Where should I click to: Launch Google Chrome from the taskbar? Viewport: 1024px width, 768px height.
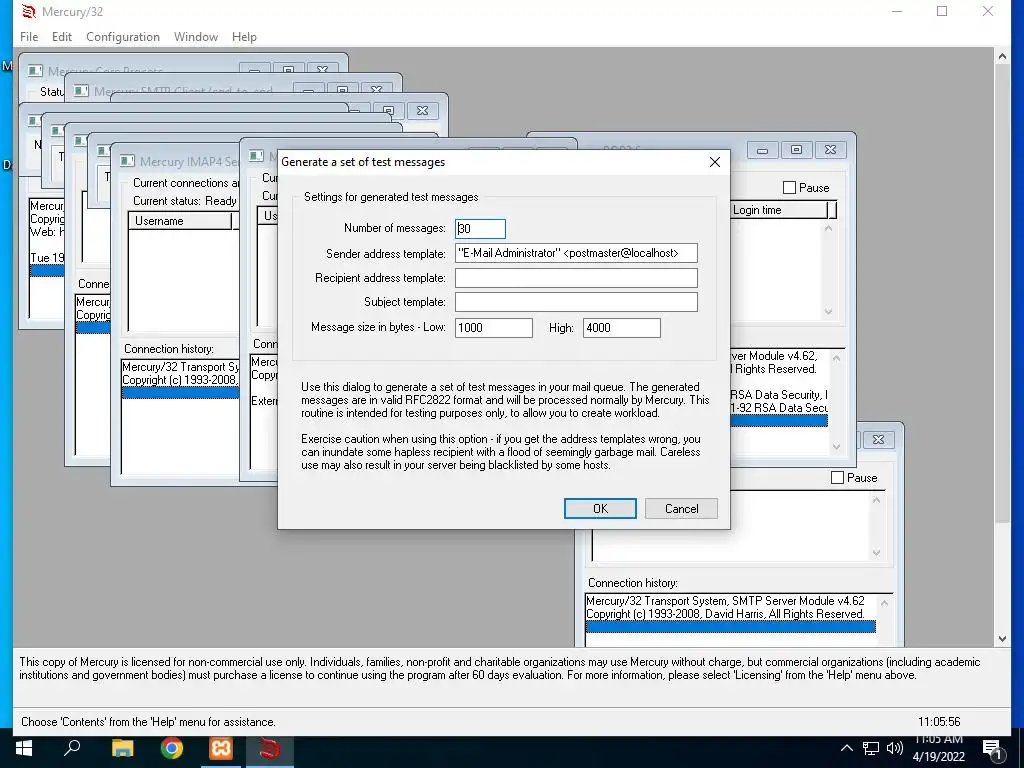pos(172,748)
